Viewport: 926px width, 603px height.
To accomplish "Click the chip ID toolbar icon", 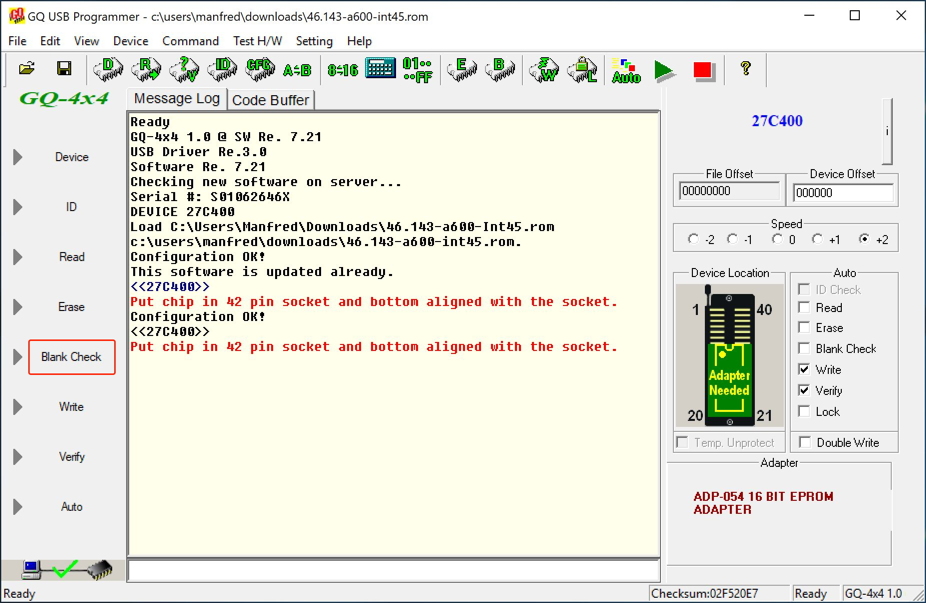I will tap(222, 69).
